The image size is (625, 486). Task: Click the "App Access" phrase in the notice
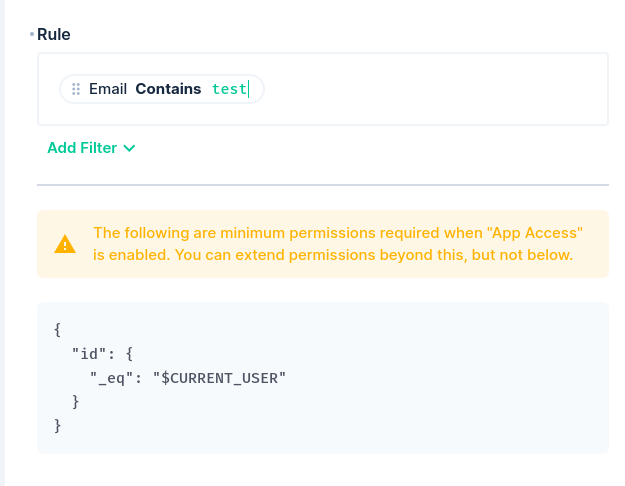point(535,233)
